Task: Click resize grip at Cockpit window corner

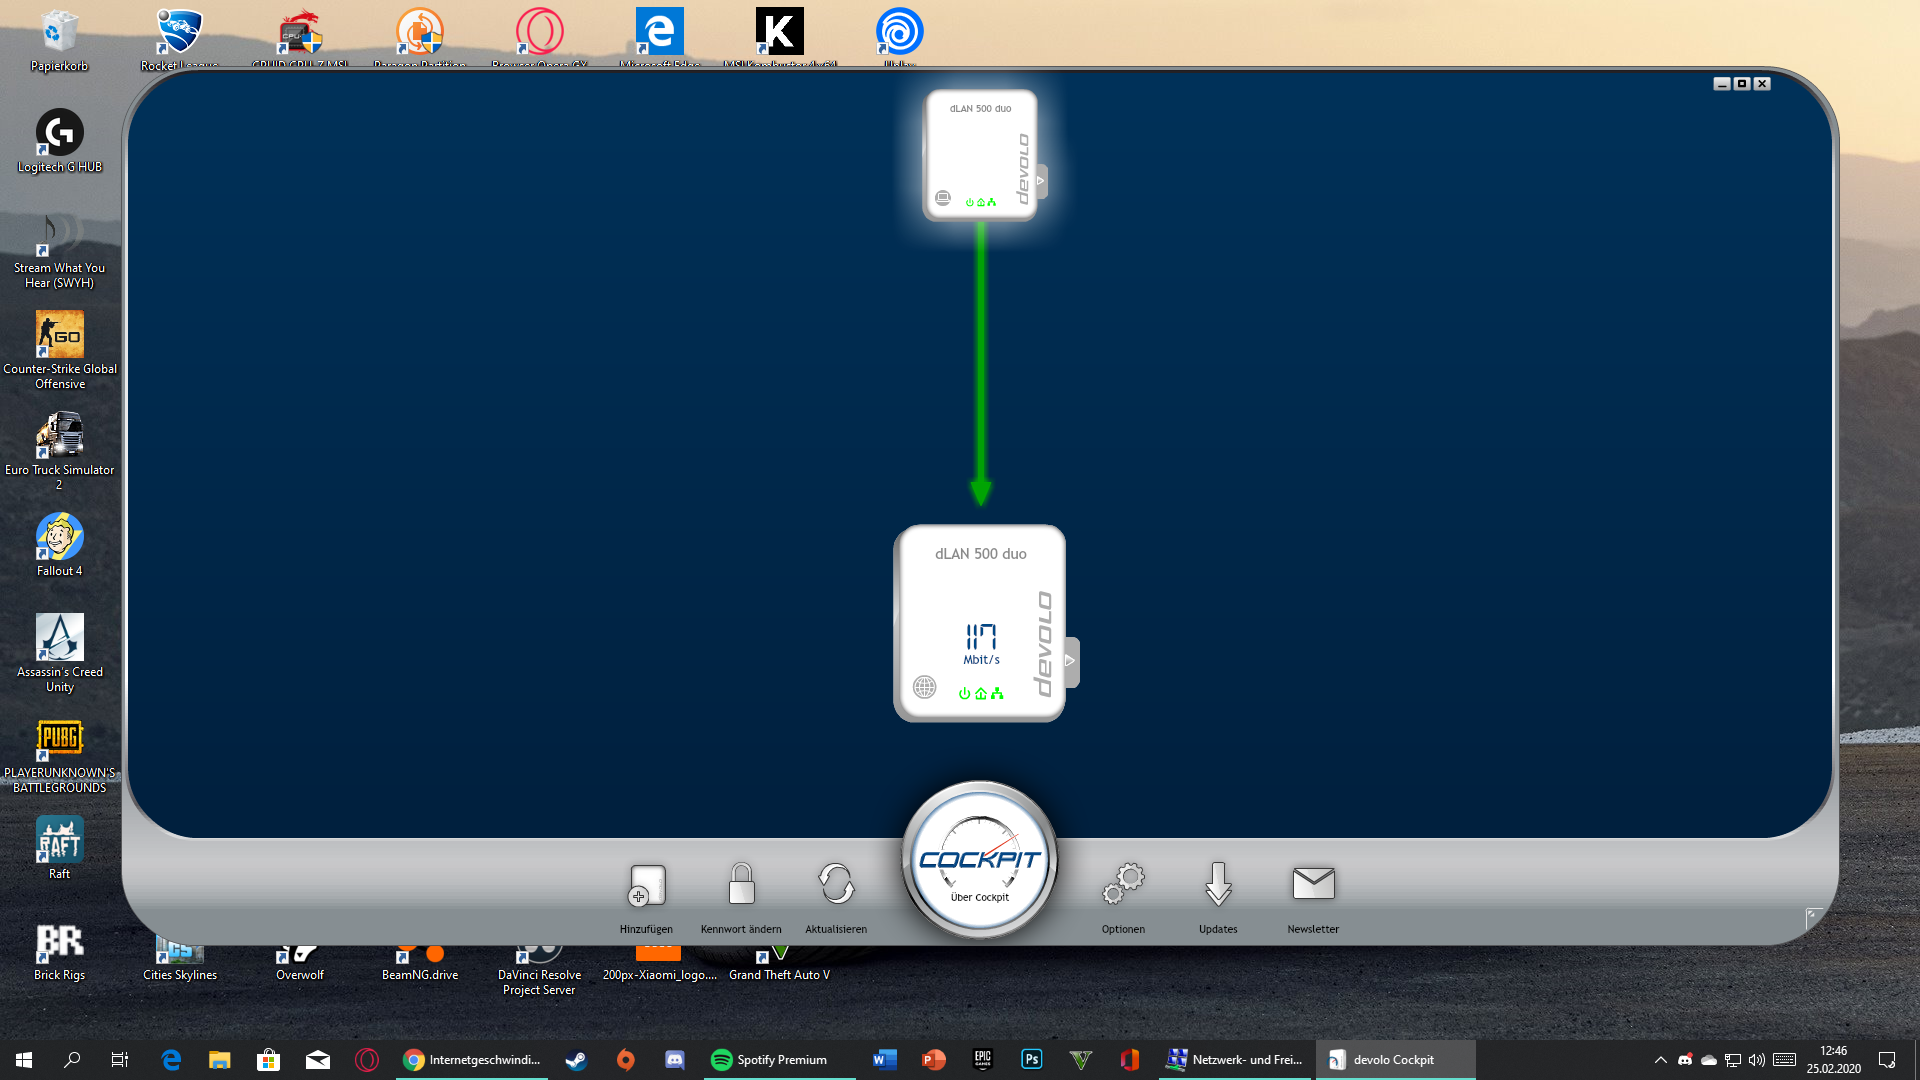Action: point(1813,916)
